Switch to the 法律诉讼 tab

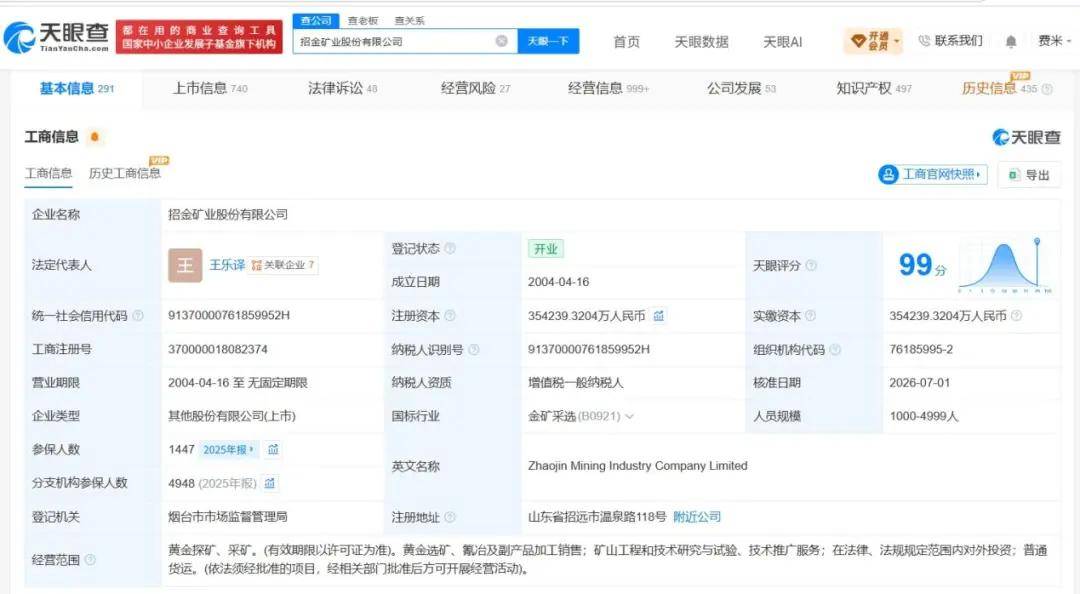[342, 88]
